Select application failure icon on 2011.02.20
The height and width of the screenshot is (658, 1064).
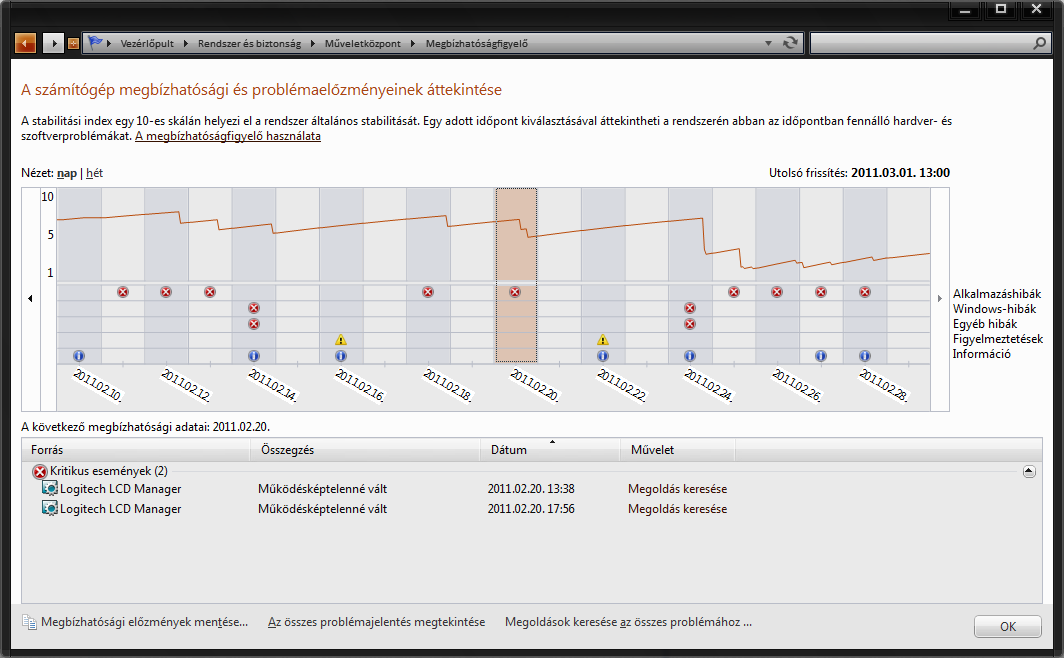click(515, 292)
